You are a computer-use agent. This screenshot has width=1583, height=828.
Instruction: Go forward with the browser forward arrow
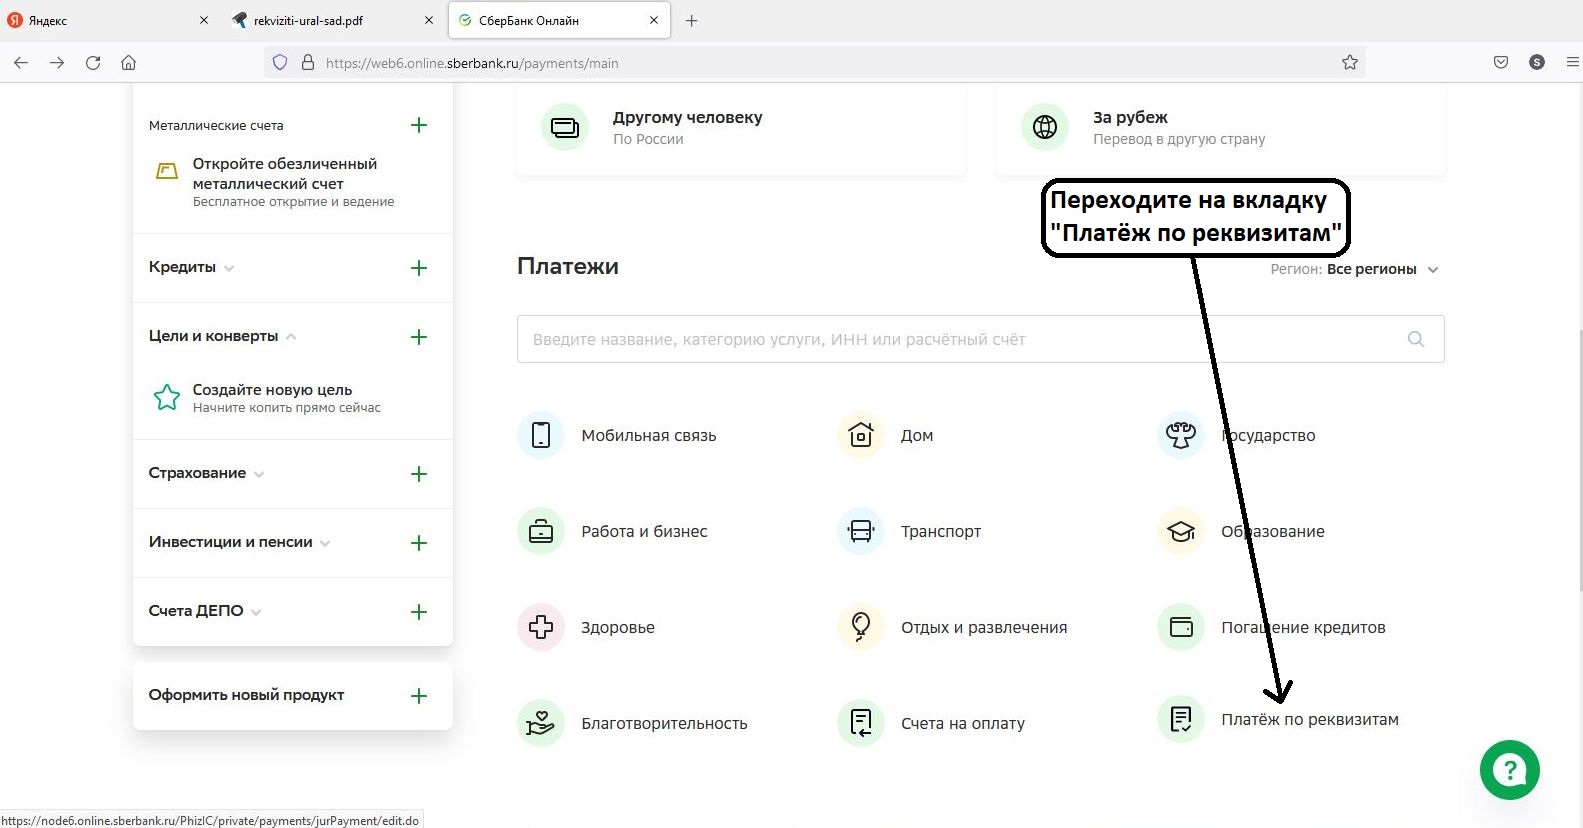pyautogui.click(x=57, y=62)
